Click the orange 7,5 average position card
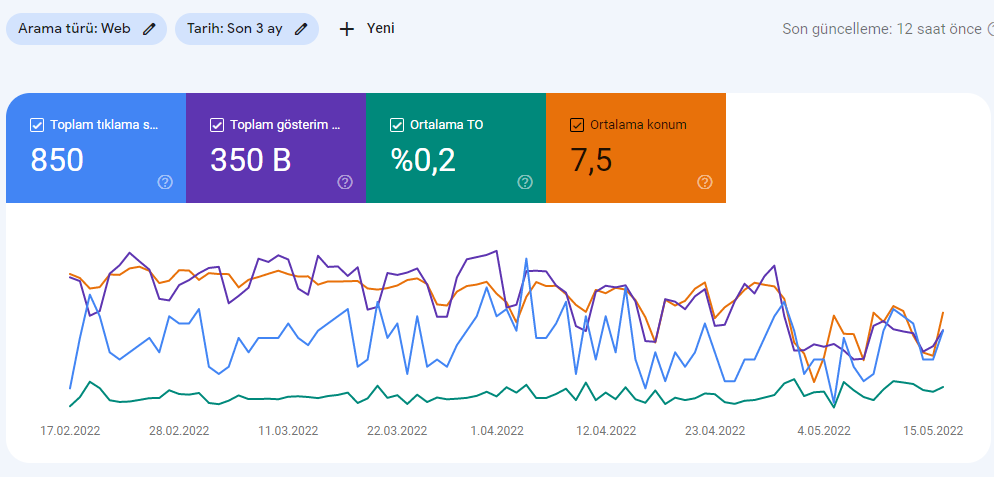 pos(636,148)
